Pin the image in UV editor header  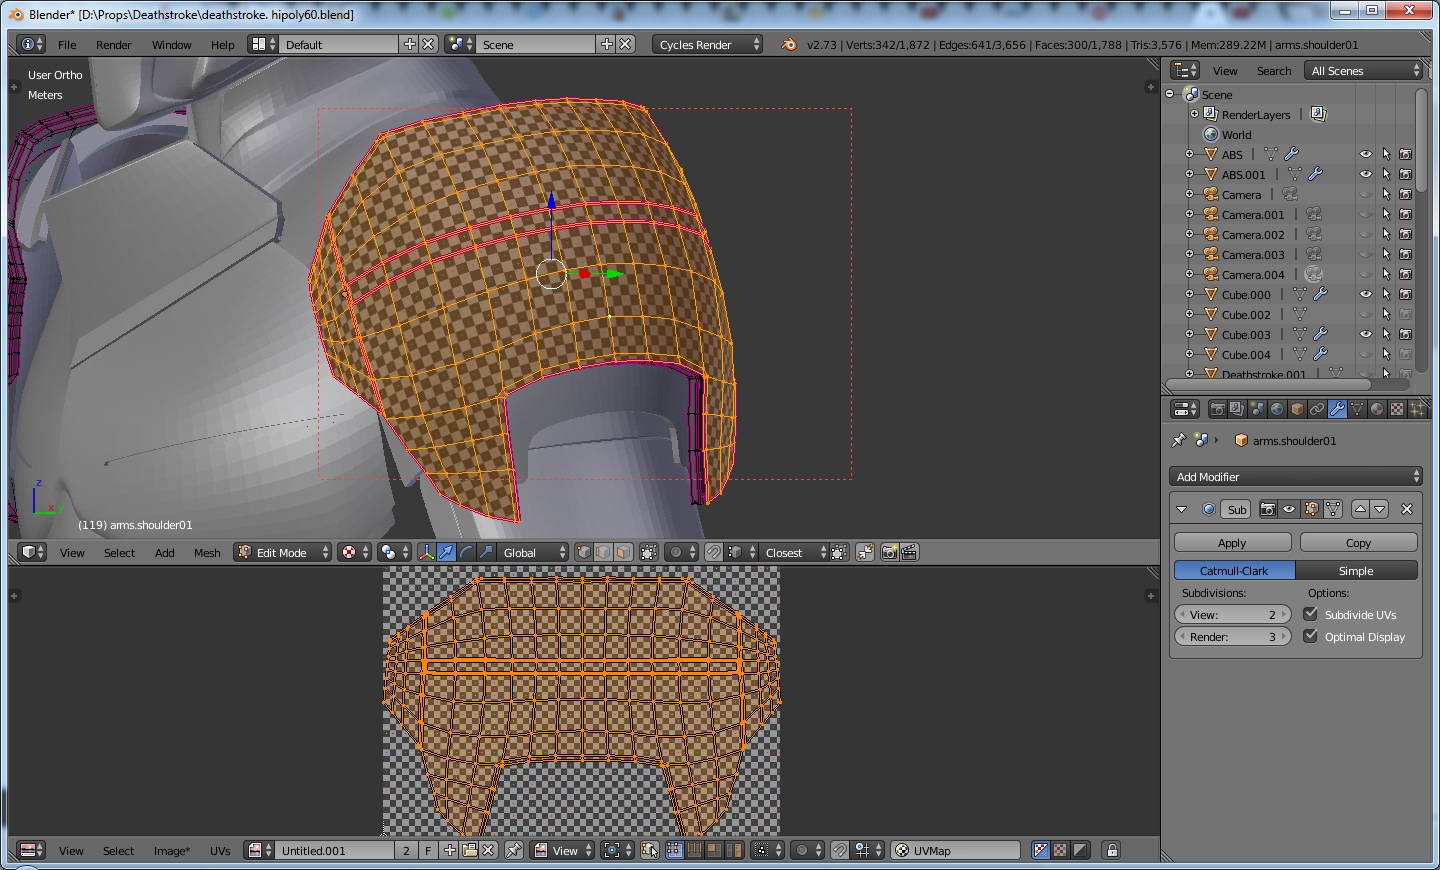click(514, 850)
